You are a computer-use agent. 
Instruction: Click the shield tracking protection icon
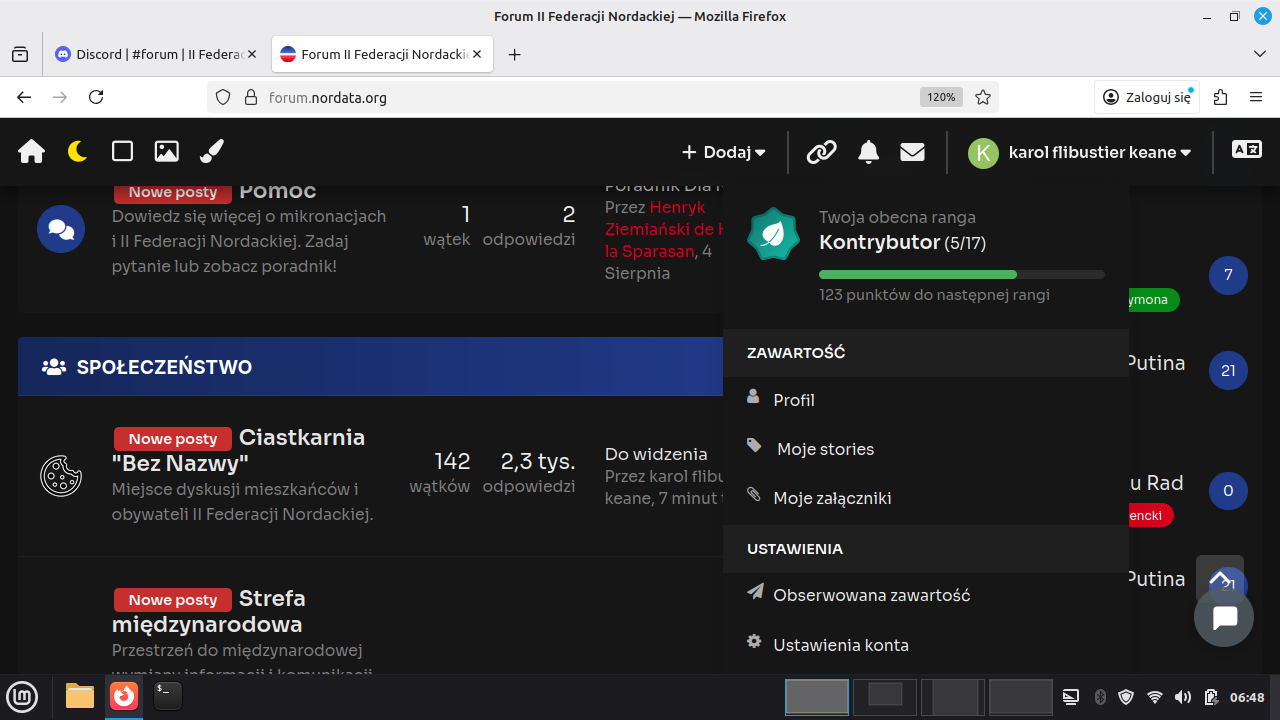(x=223, y=97)
